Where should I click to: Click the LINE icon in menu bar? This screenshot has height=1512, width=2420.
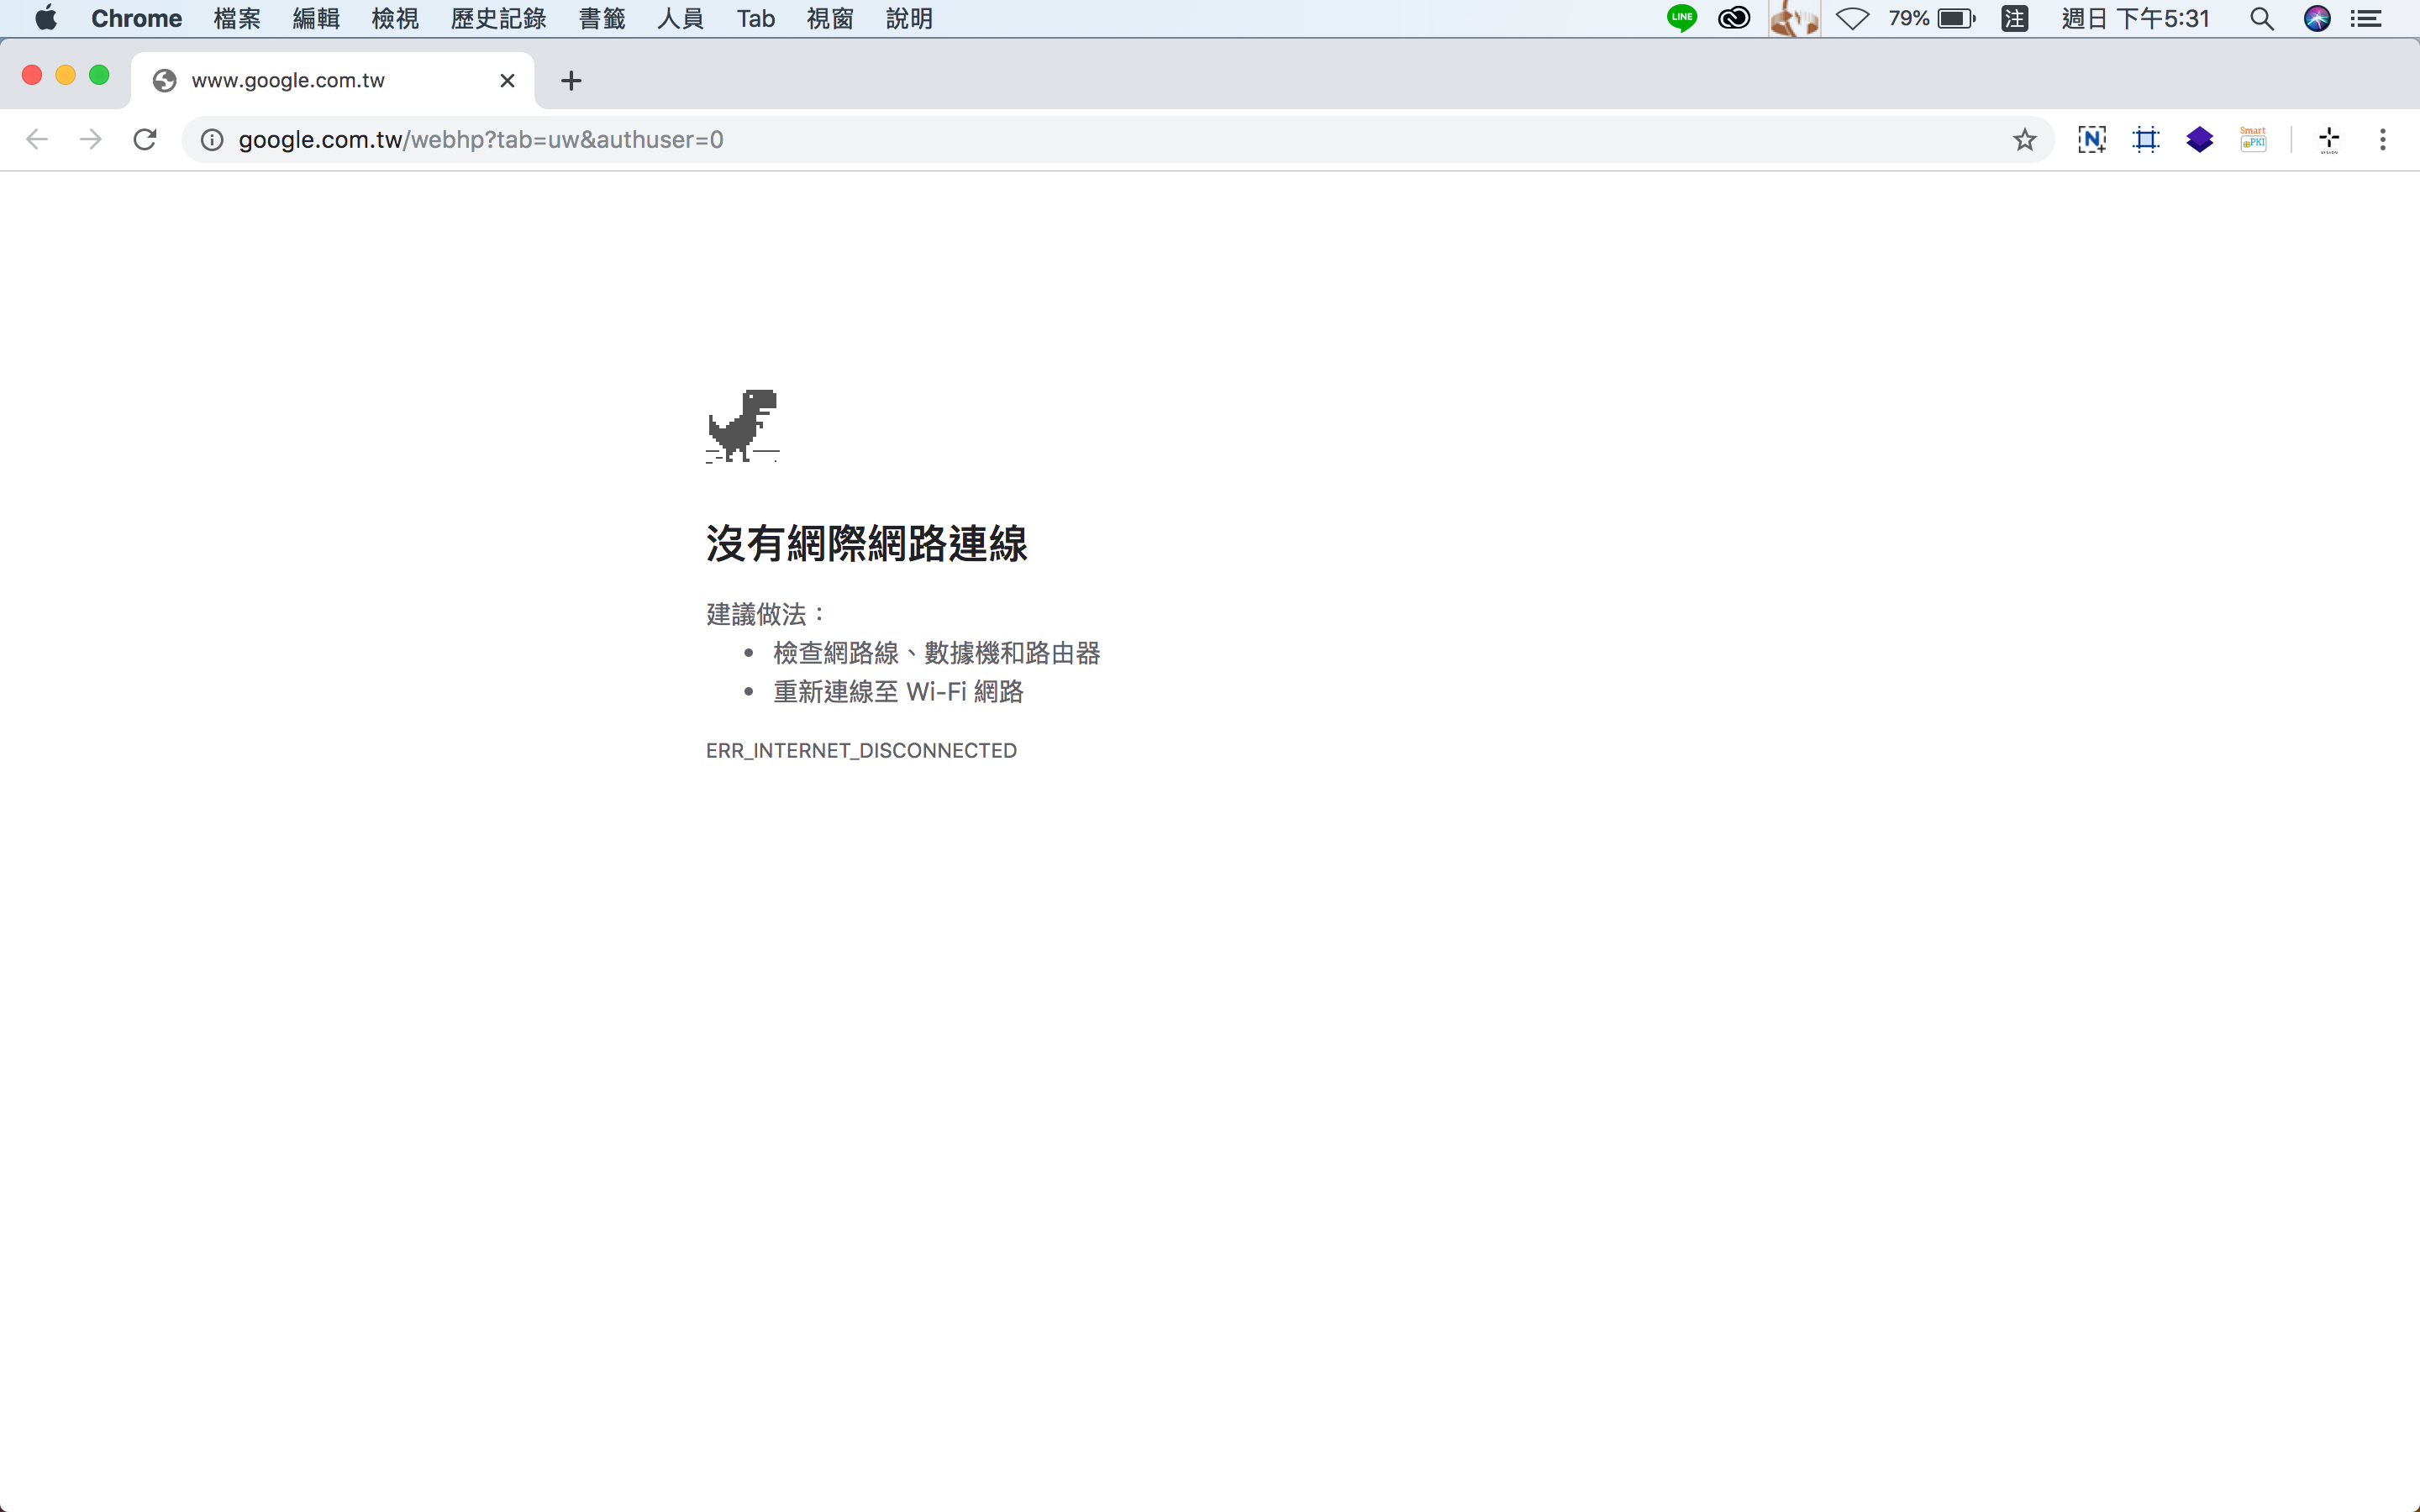(x=1682, y=18)
